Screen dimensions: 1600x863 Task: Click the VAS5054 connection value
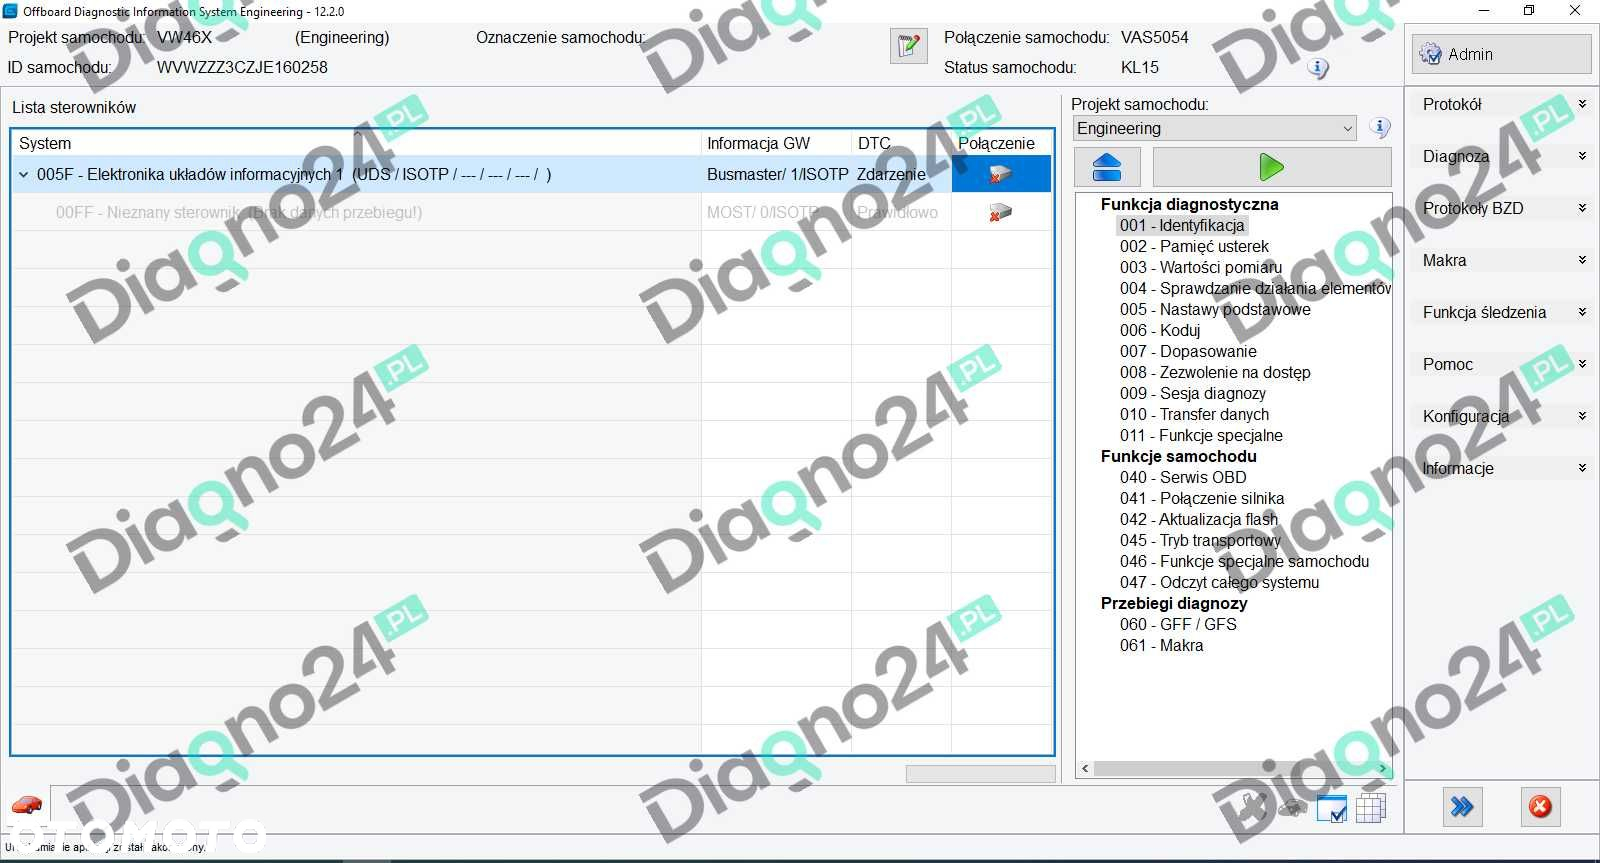(x=1154, y=37)
